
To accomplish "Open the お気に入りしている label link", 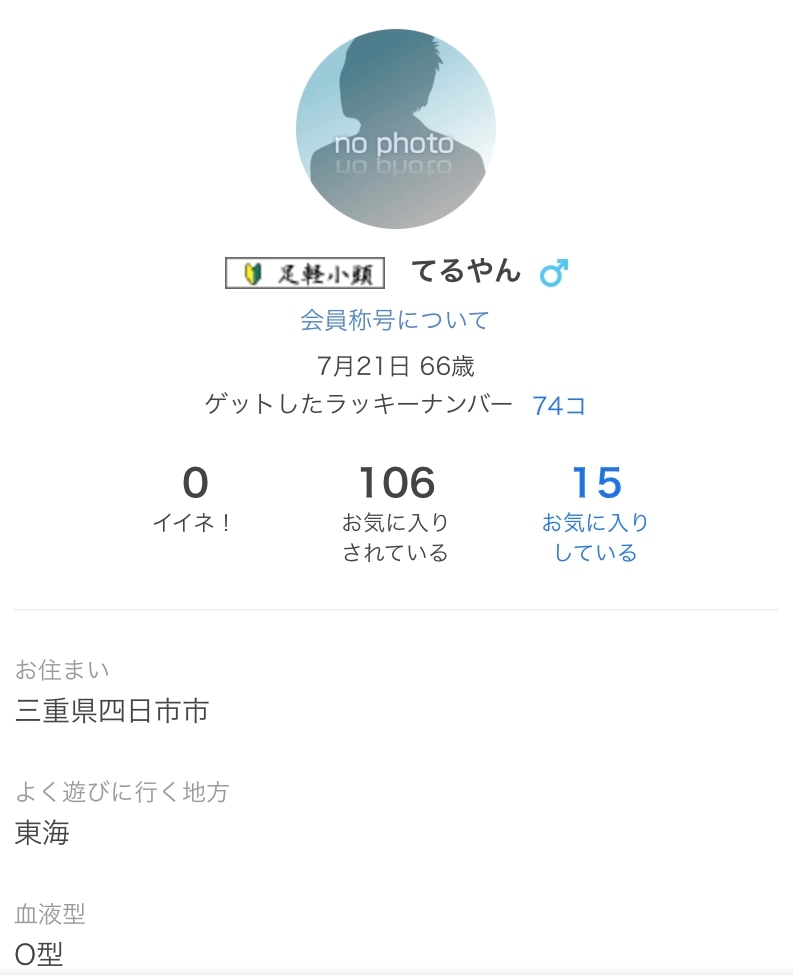I will point(596,537).
